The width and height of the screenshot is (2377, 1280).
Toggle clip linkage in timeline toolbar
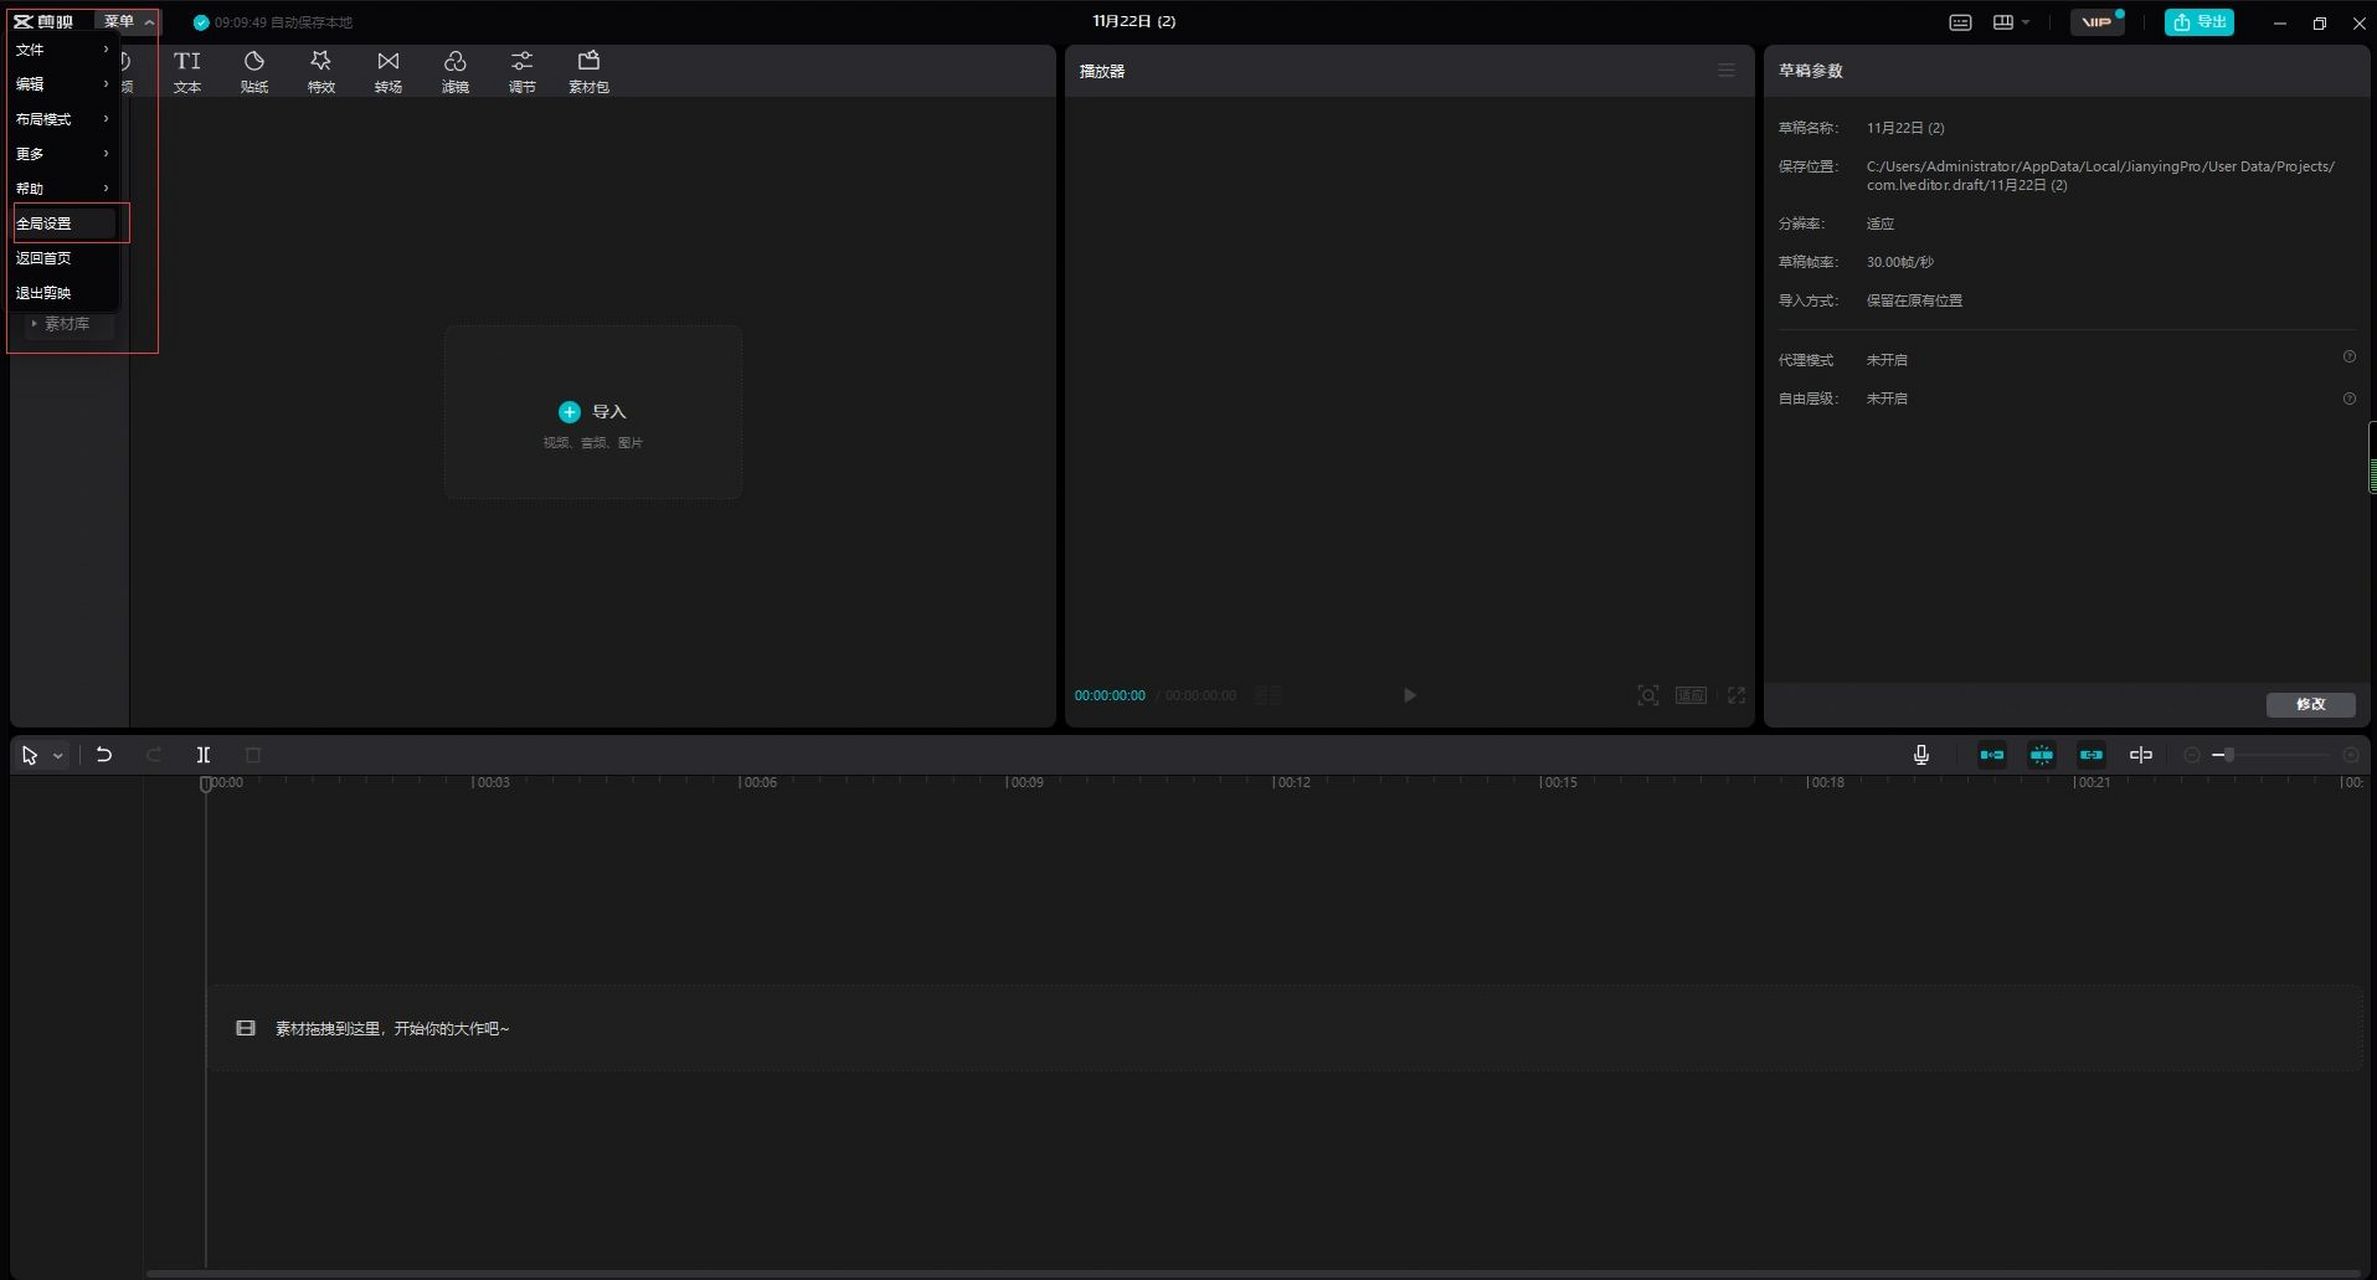click(2091, 755)
